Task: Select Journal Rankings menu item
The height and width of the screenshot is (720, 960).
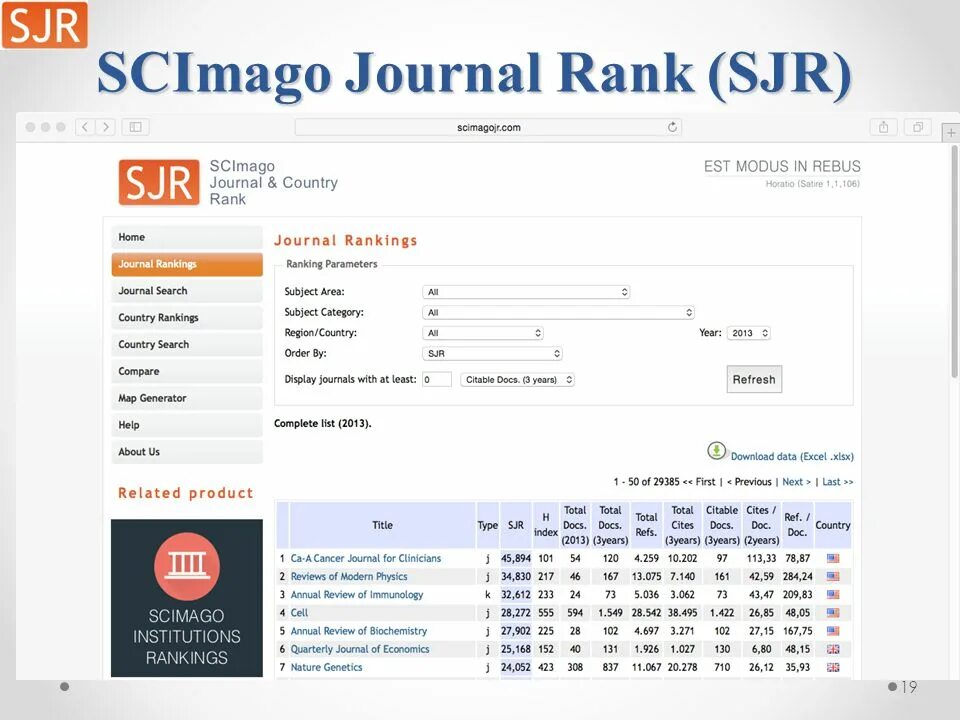Action: (x=187, y=264)
